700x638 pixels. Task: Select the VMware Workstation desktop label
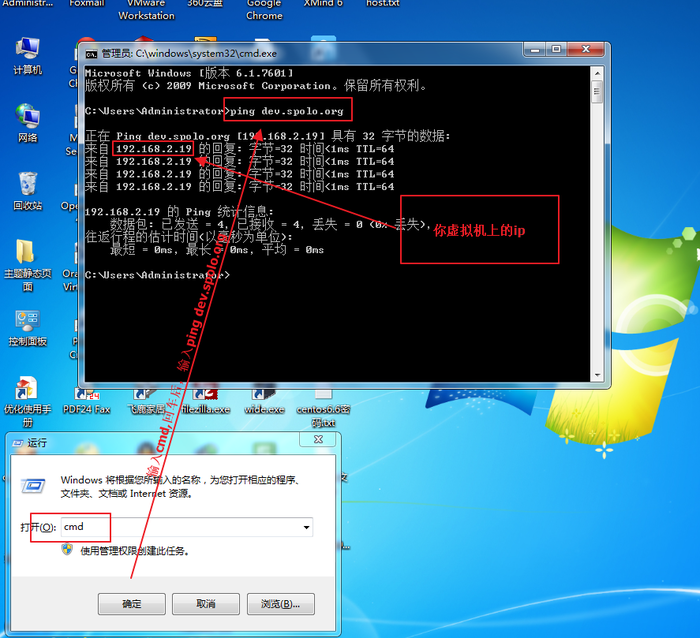click(146, 10)
